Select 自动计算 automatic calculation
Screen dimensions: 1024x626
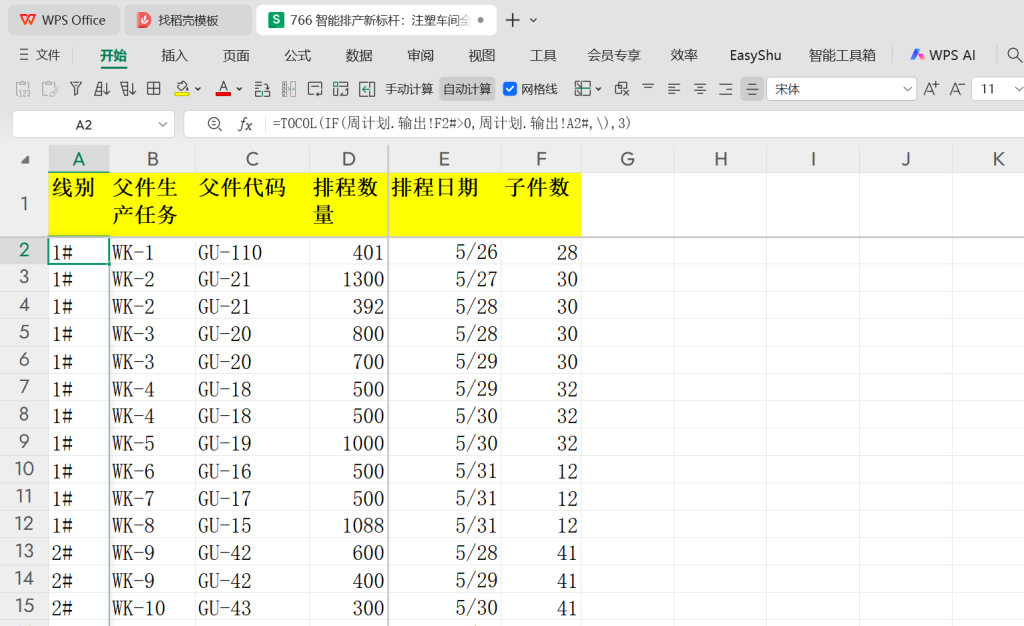pos(467,89)
